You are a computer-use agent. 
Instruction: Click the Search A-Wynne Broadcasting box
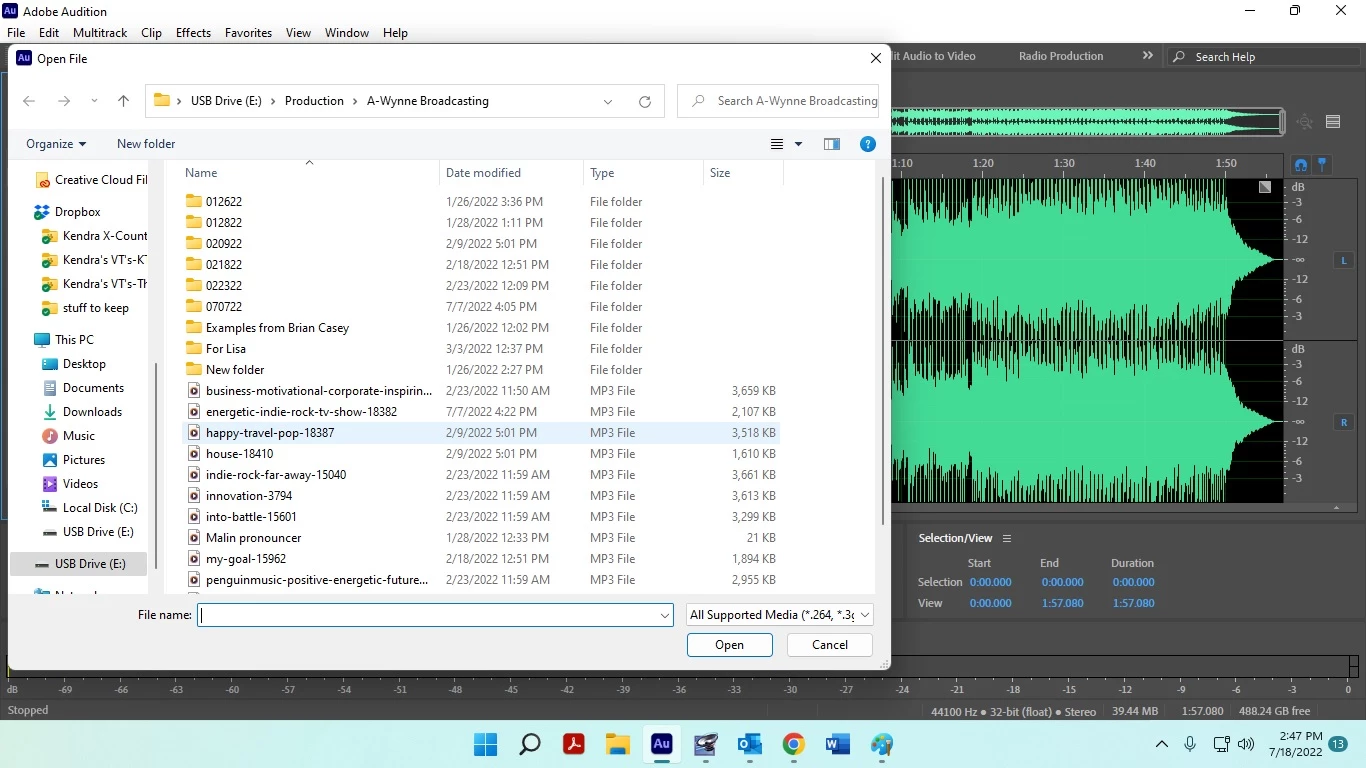click(779, 101)
